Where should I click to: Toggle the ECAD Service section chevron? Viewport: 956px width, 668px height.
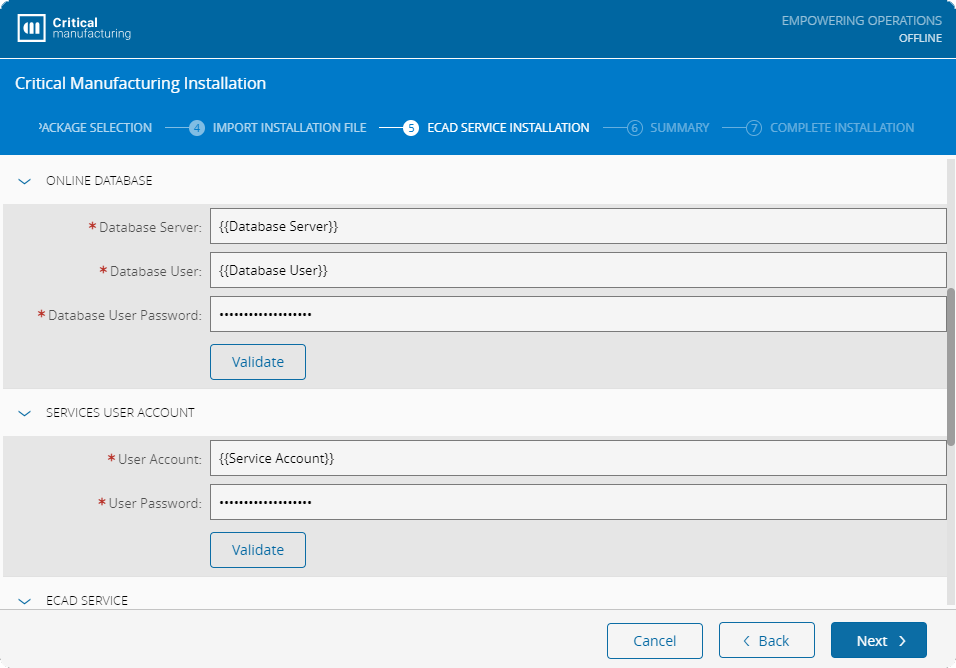pyautogui.click(x=26, y=601)
